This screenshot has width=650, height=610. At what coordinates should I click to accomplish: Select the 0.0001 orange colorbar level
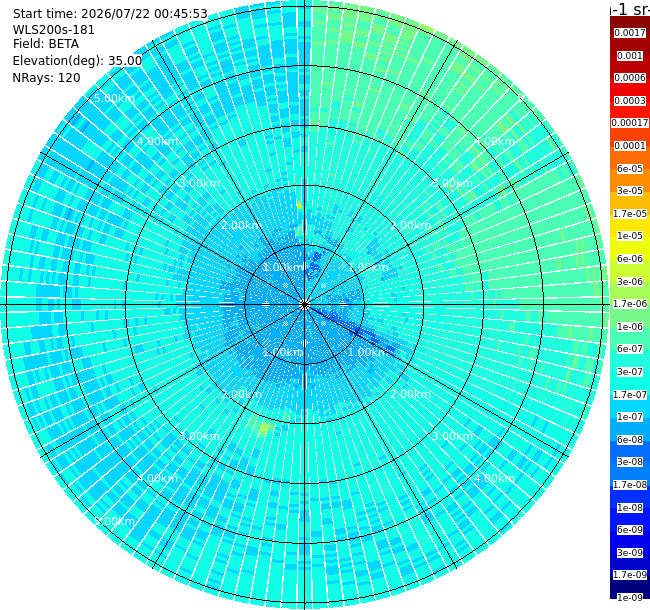630,146
